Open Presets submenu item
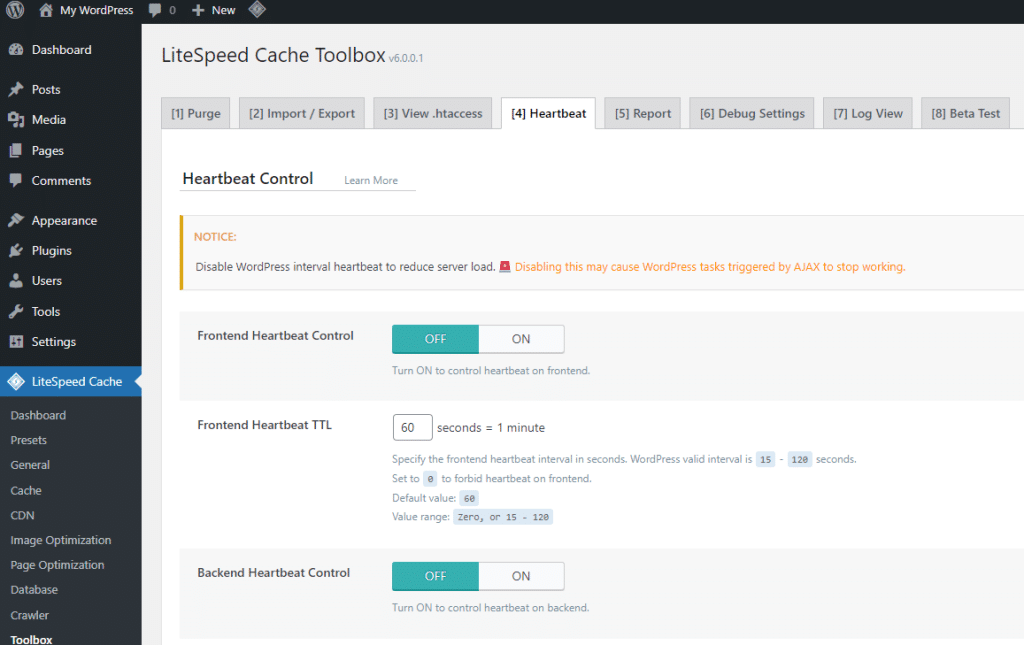Image resolution: width=1024 pixels, height=645 pixels. (29, 440)
